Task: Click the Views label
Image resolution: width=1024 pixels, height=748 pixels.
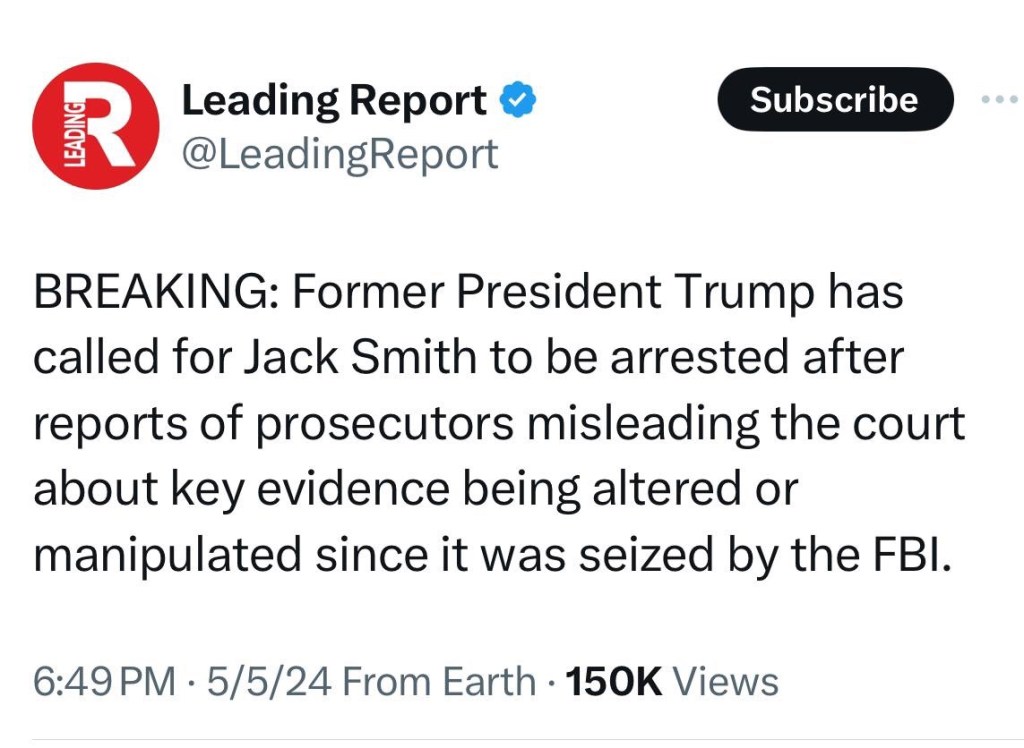Action: coord(726,682)
